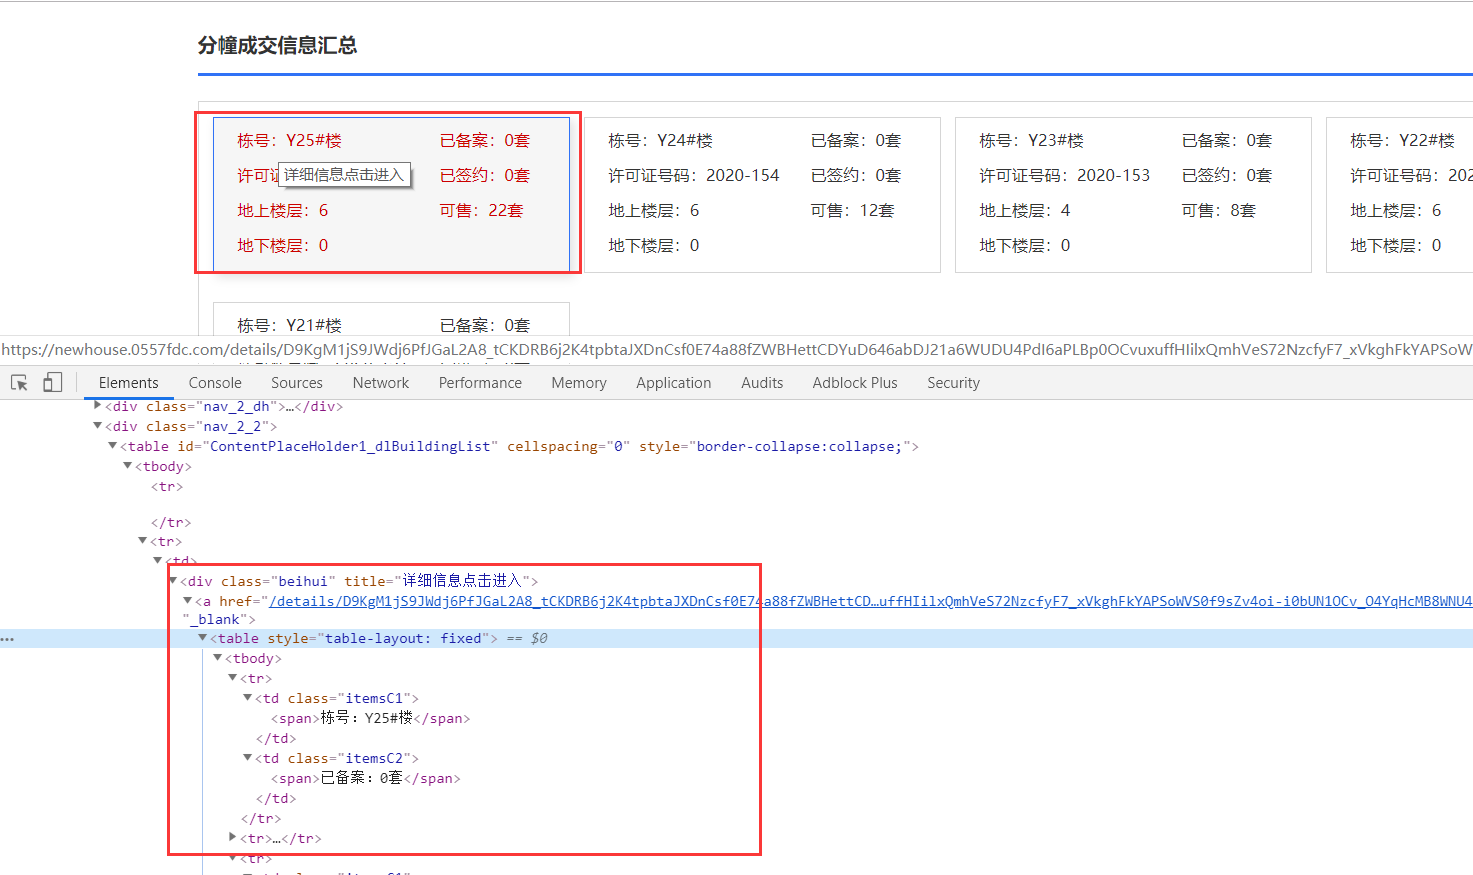1473x875 pixels.
Task: Open the Console tab
Action: coord(215,383)
